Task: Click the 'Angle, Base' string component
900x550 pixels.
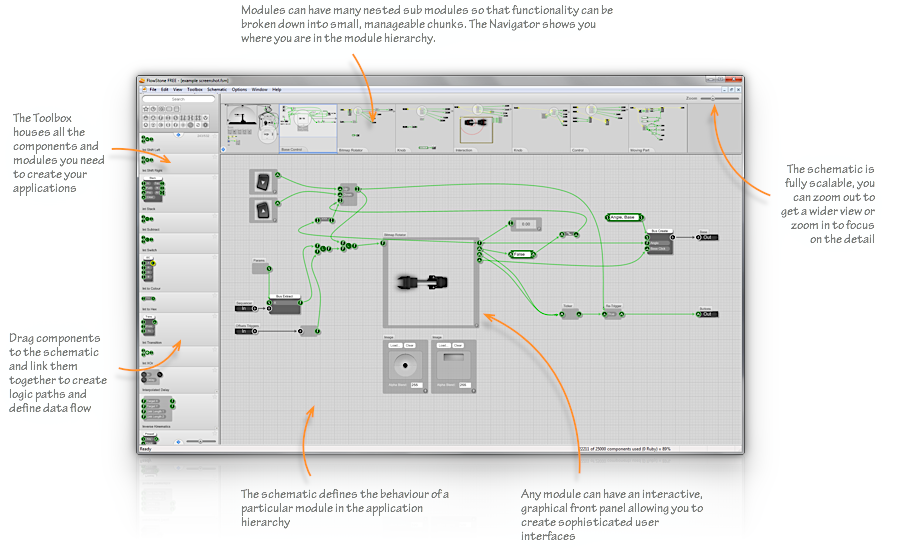Action: [x=624, y=218]
